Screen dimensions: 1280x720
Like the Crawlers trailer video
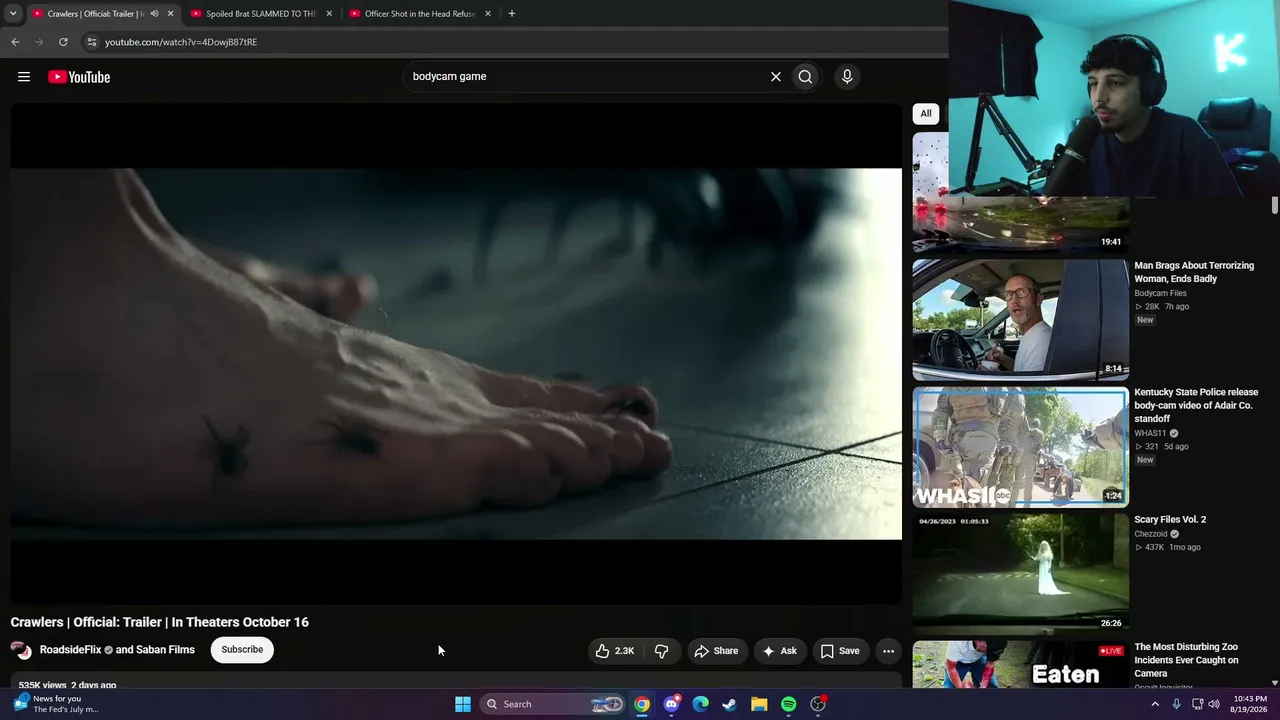615,651
